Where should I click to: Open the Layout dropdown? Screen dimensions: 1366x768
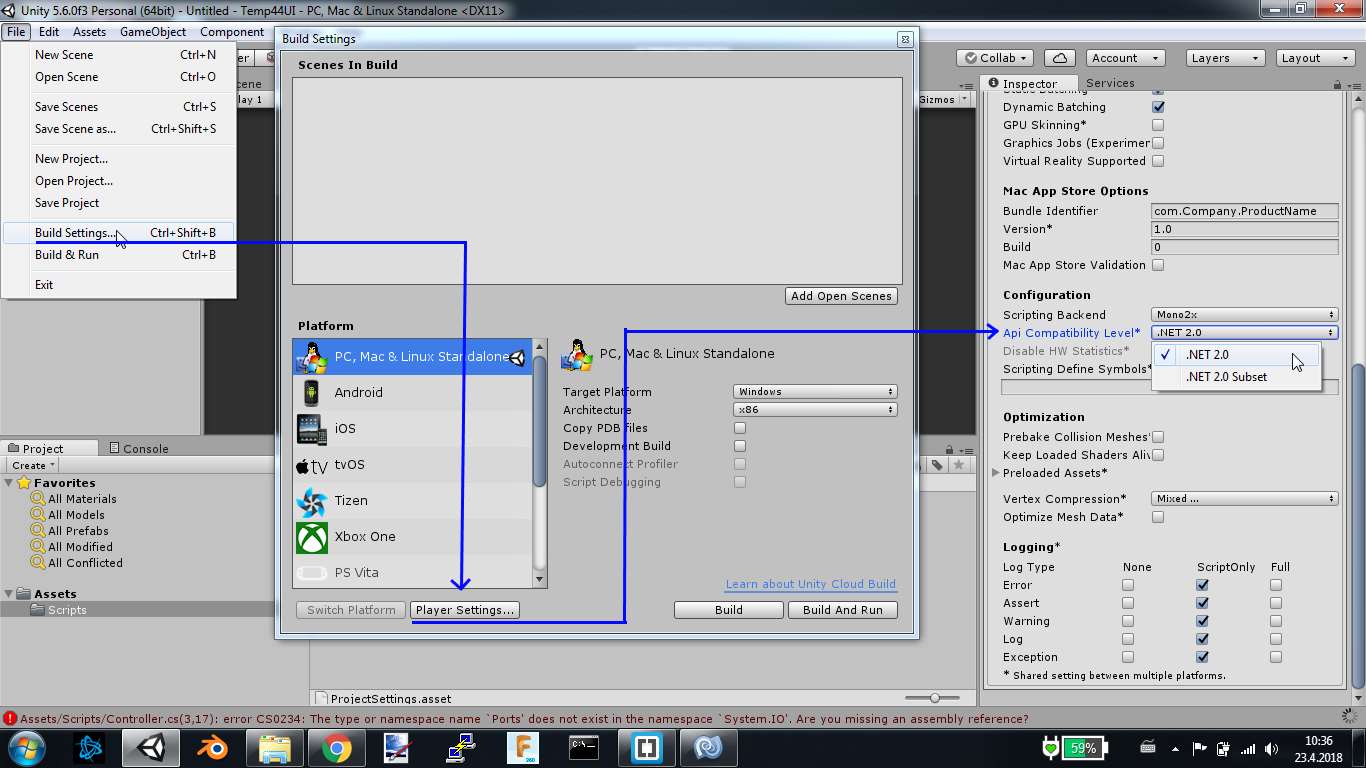click(x=1313, y=58)
